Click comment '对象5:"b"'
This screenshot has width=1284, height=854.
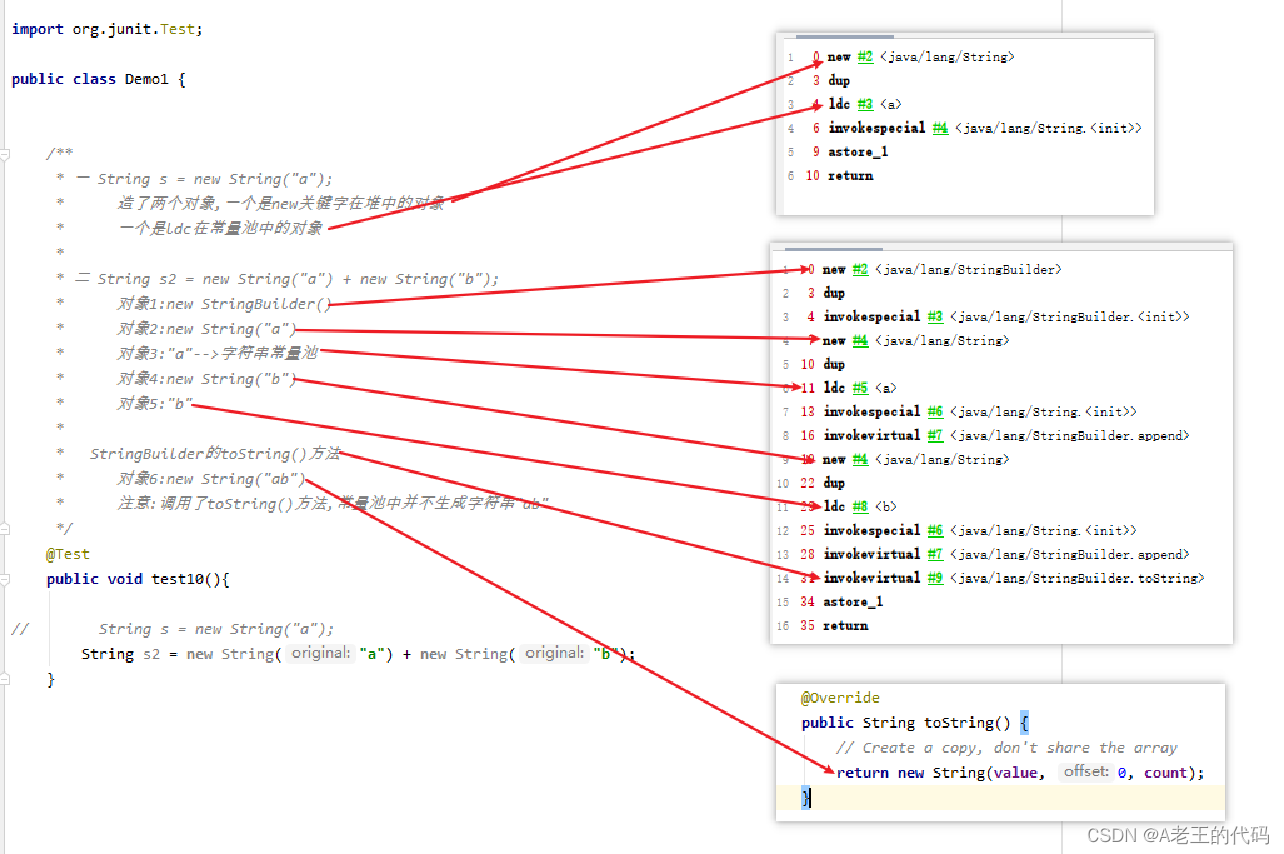[x=155, y=404]
